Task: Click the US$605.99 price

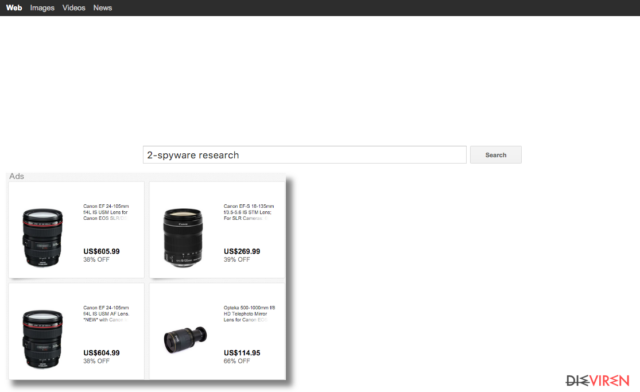Action: 102,251
